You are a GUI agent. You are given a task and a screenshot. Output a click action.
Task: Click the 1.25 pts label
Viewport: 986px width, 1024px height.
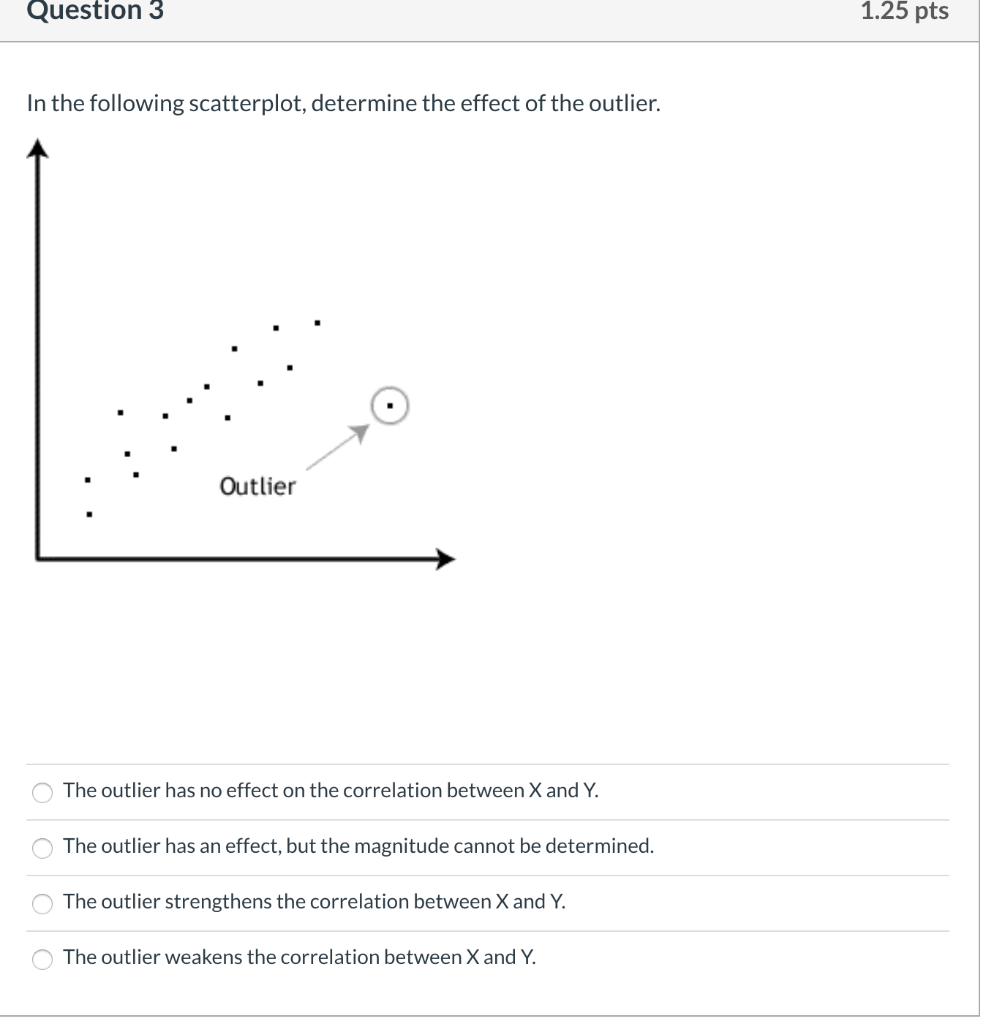tap(904, 12)
